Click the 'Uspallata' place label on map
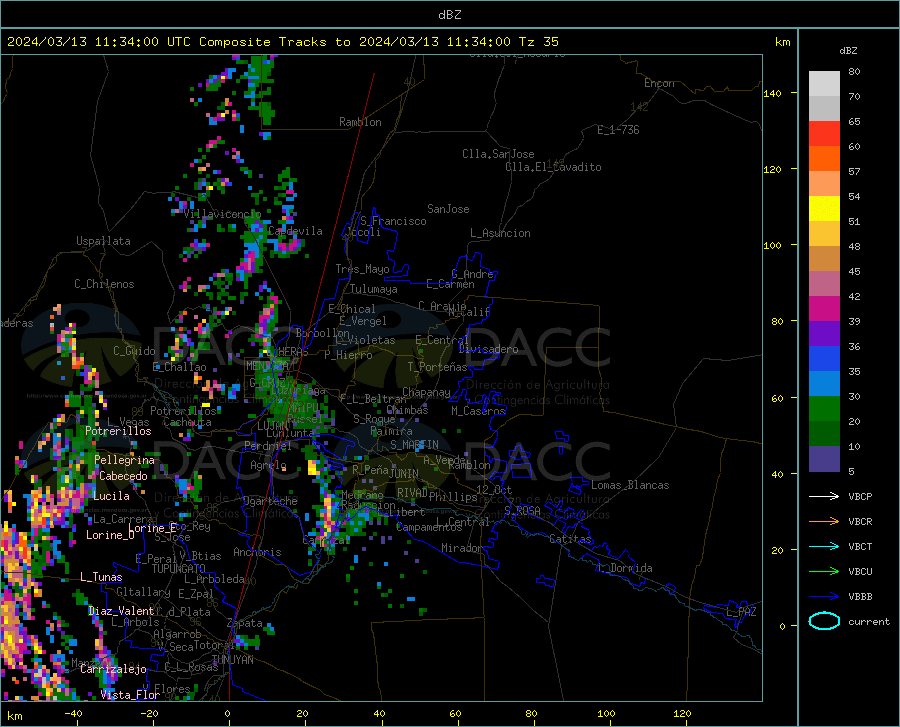The image size is (900, 727). (x=103, y=241)
